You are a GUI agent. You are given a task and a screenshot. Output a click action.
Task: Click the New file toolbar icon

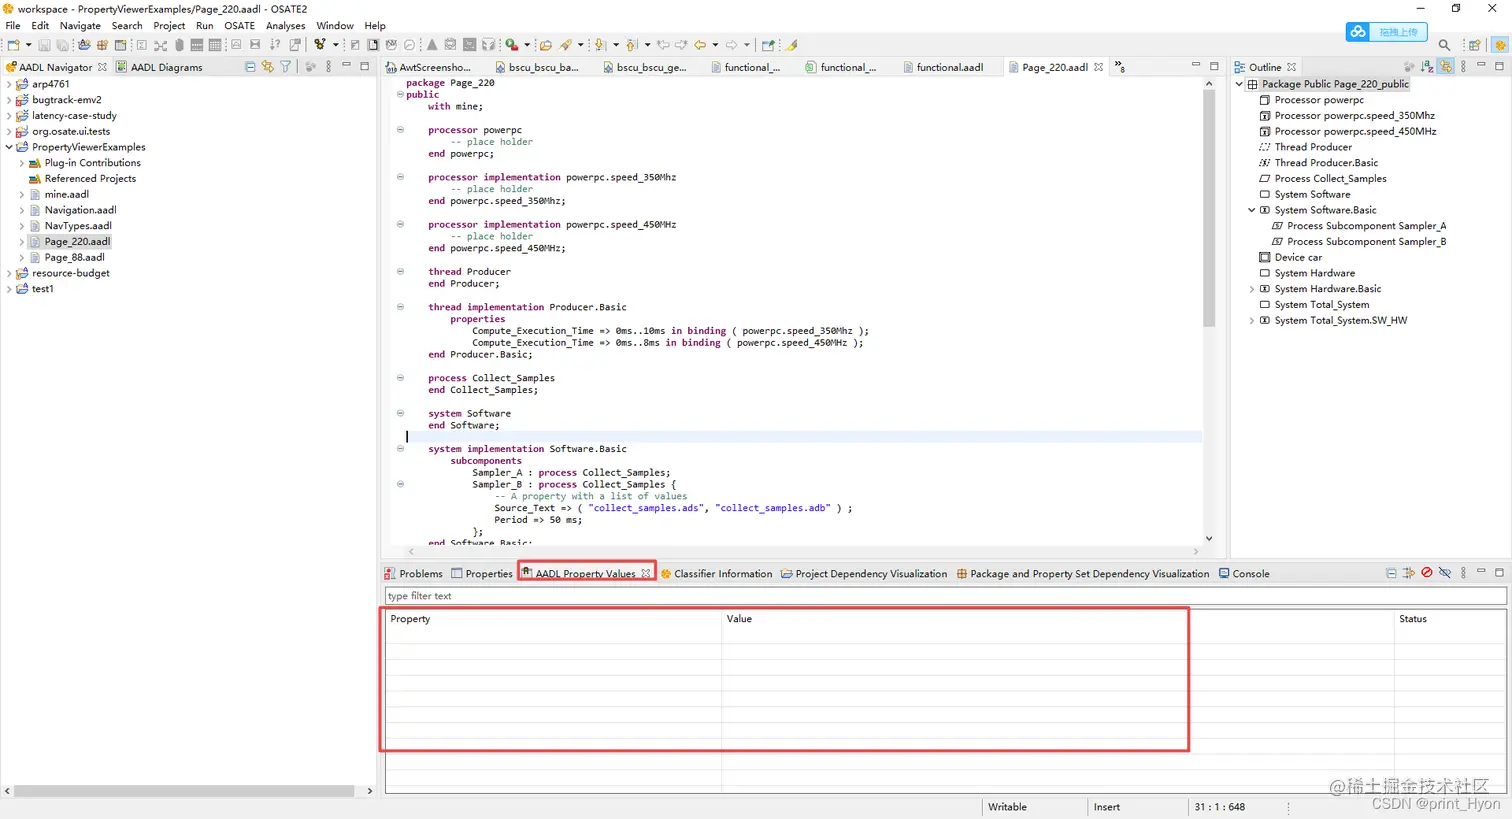(13, 45)
